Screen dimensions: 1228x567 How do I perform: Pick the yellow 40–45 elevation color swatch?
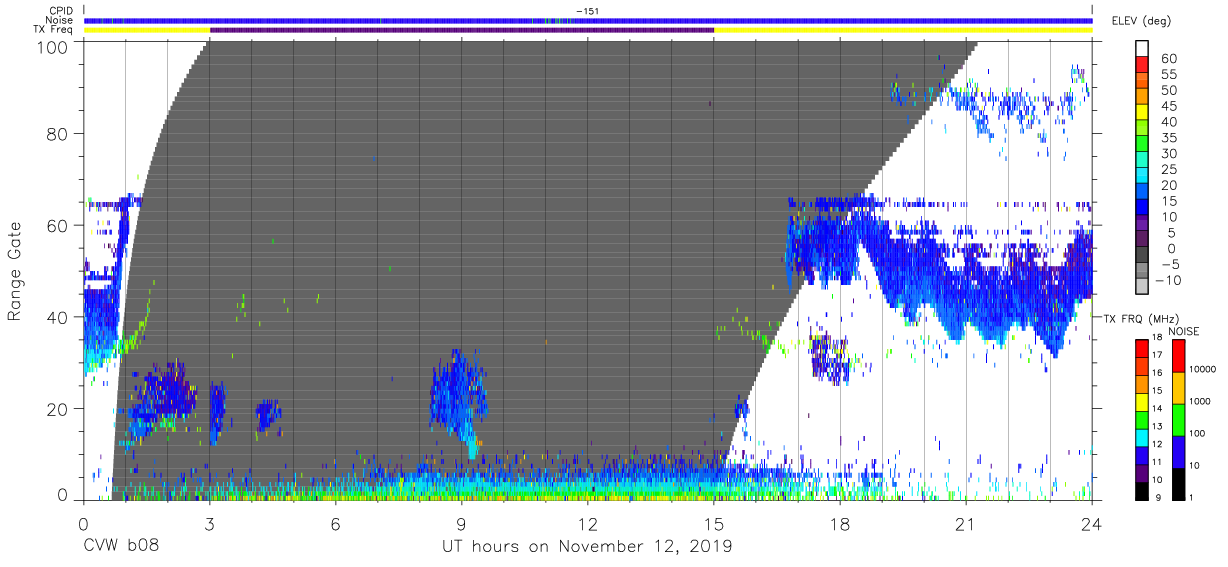tap(1144, 114)
